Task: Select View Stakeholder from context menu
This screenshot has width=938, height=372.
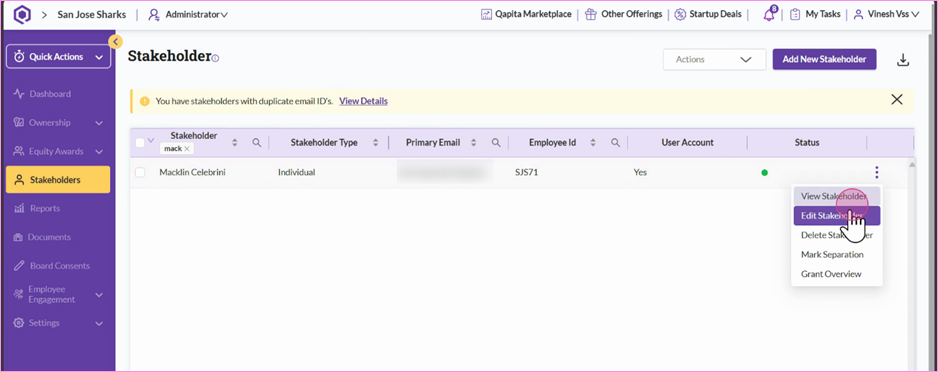Action: [837, 196]
